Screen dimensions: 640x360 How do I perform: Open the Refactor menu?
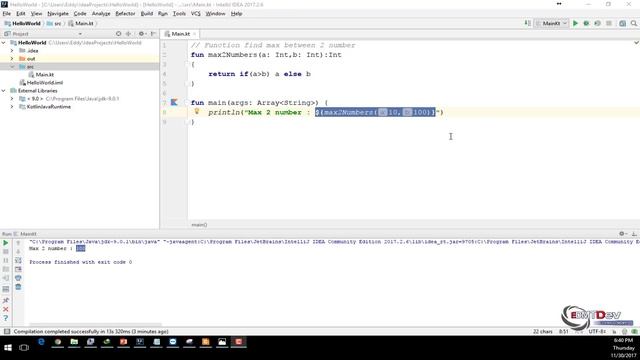(125, 13)
